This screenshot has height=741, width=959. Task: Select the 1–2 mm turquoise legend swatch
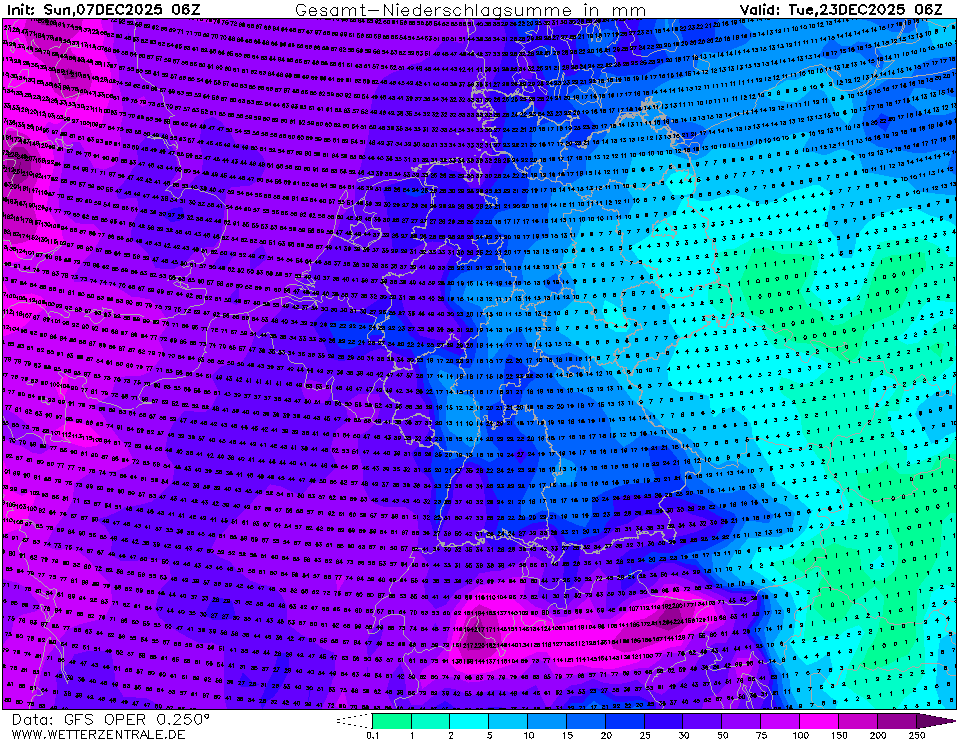click(430, 720)
